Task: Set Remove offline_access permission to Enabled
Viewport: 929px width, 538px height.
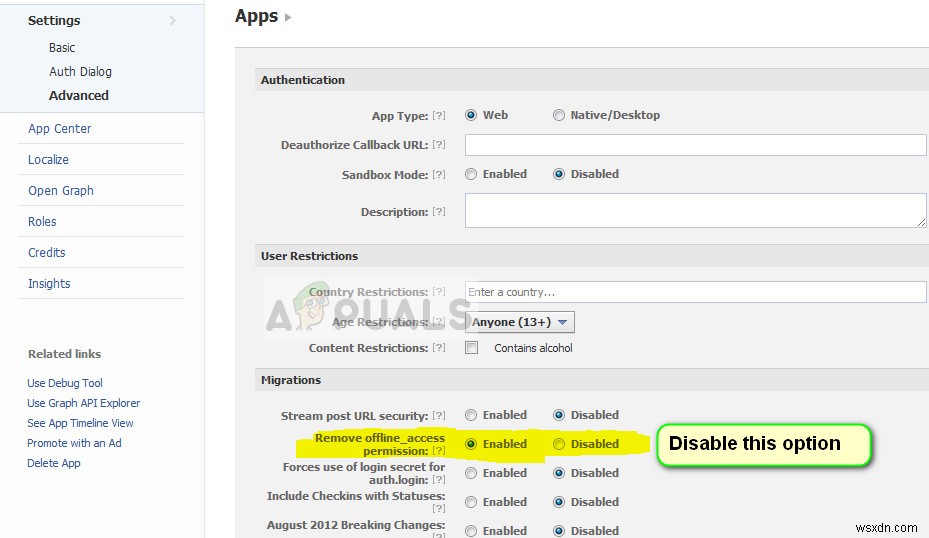Action: [x=471, y=444]
